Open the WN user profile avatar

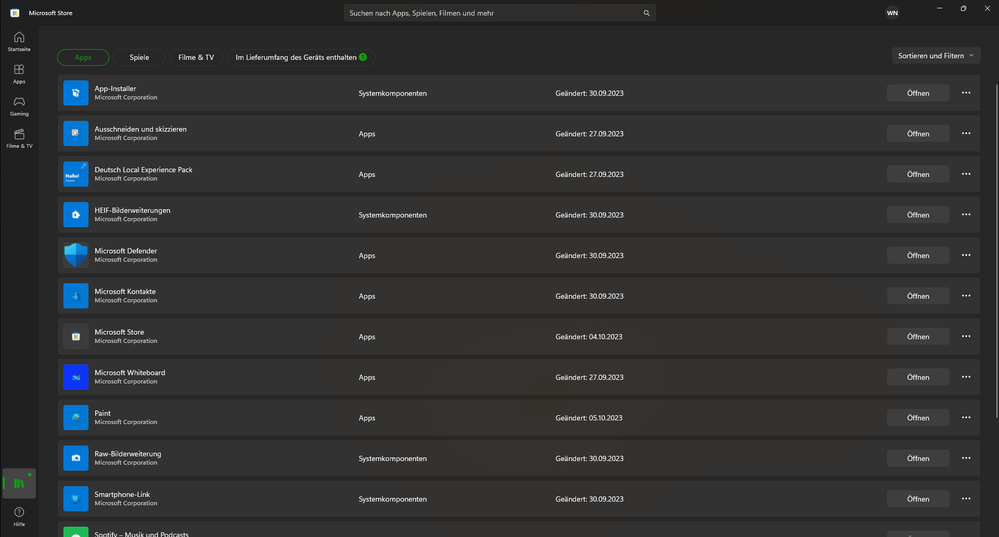click(892, 13)
